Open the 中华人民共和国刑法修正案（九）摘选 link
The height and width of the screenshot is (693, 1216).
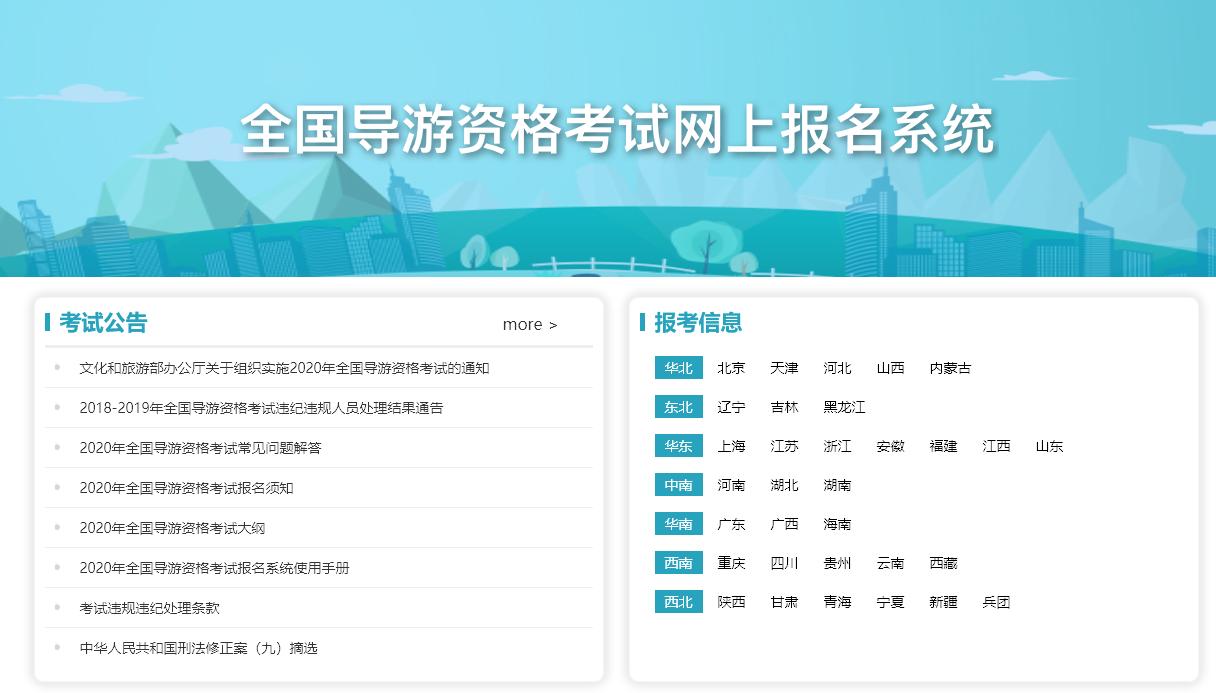(x=198, y=648)
